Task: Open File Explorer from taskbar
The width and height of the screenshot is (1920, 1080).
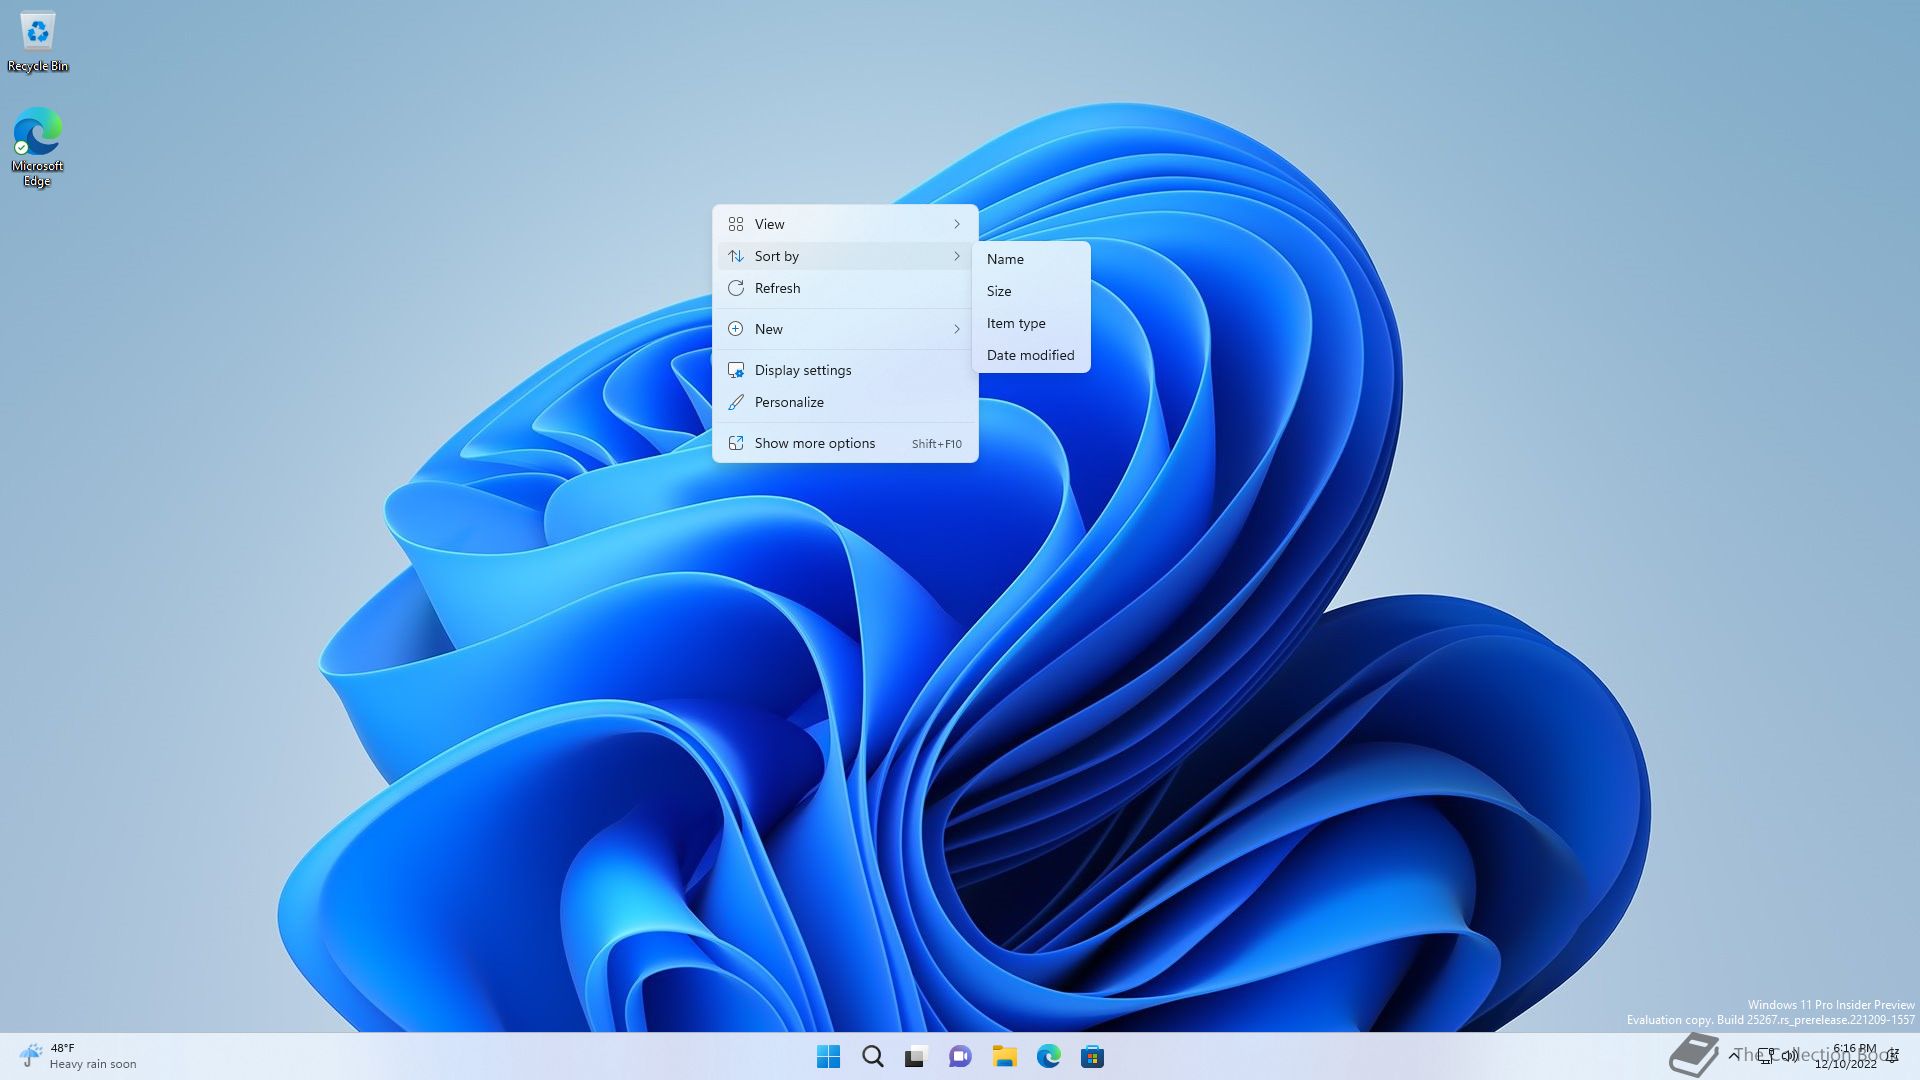Action: click(x=1004, y=1056)
